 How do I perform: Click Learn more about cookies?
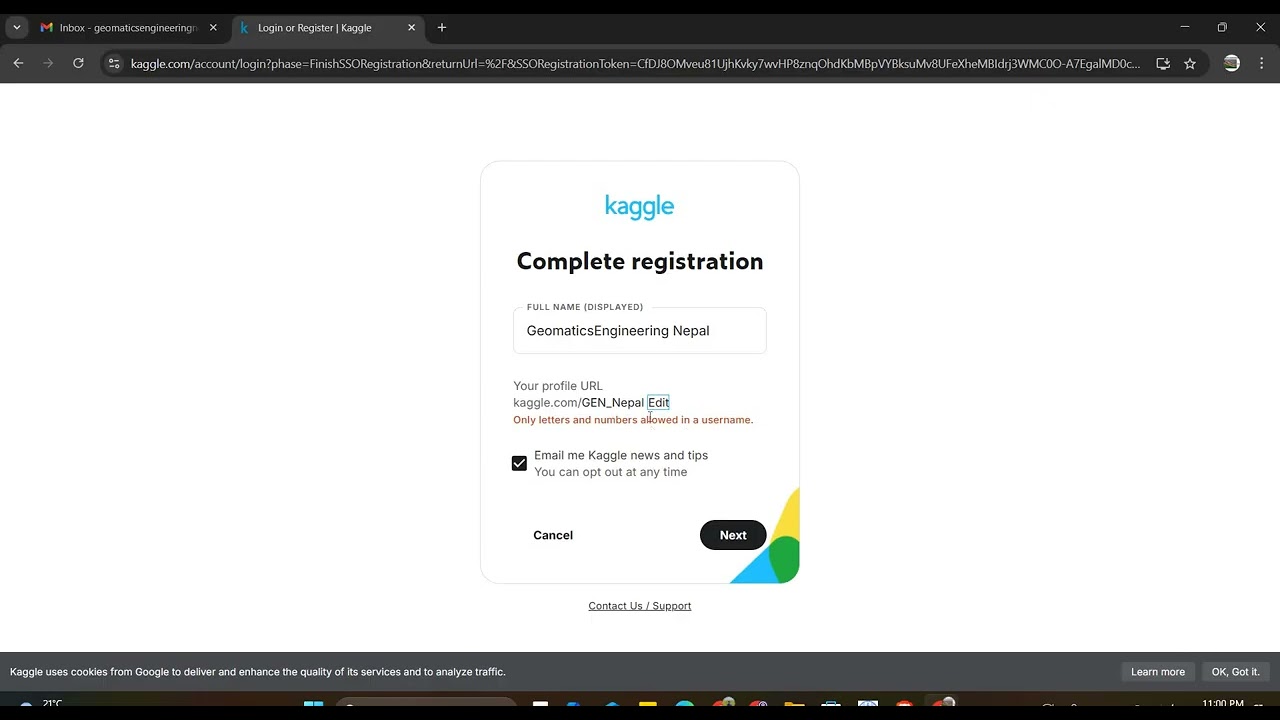(x=1158, y=672)
